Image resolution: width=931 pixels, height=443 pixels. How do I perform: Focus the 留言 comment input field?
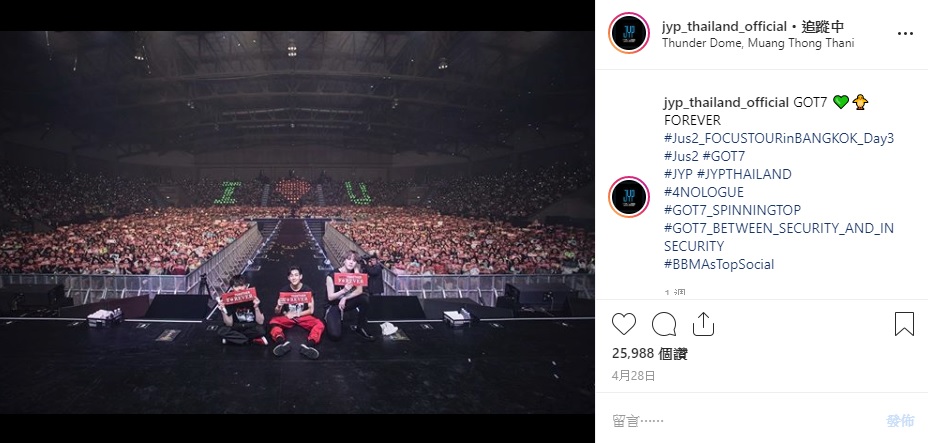pyautogui.click(x=742, y=421)
